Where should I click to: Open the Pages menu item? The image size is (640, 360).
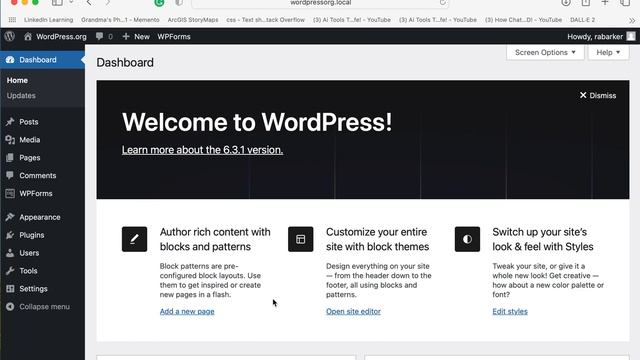coord(29,158)
